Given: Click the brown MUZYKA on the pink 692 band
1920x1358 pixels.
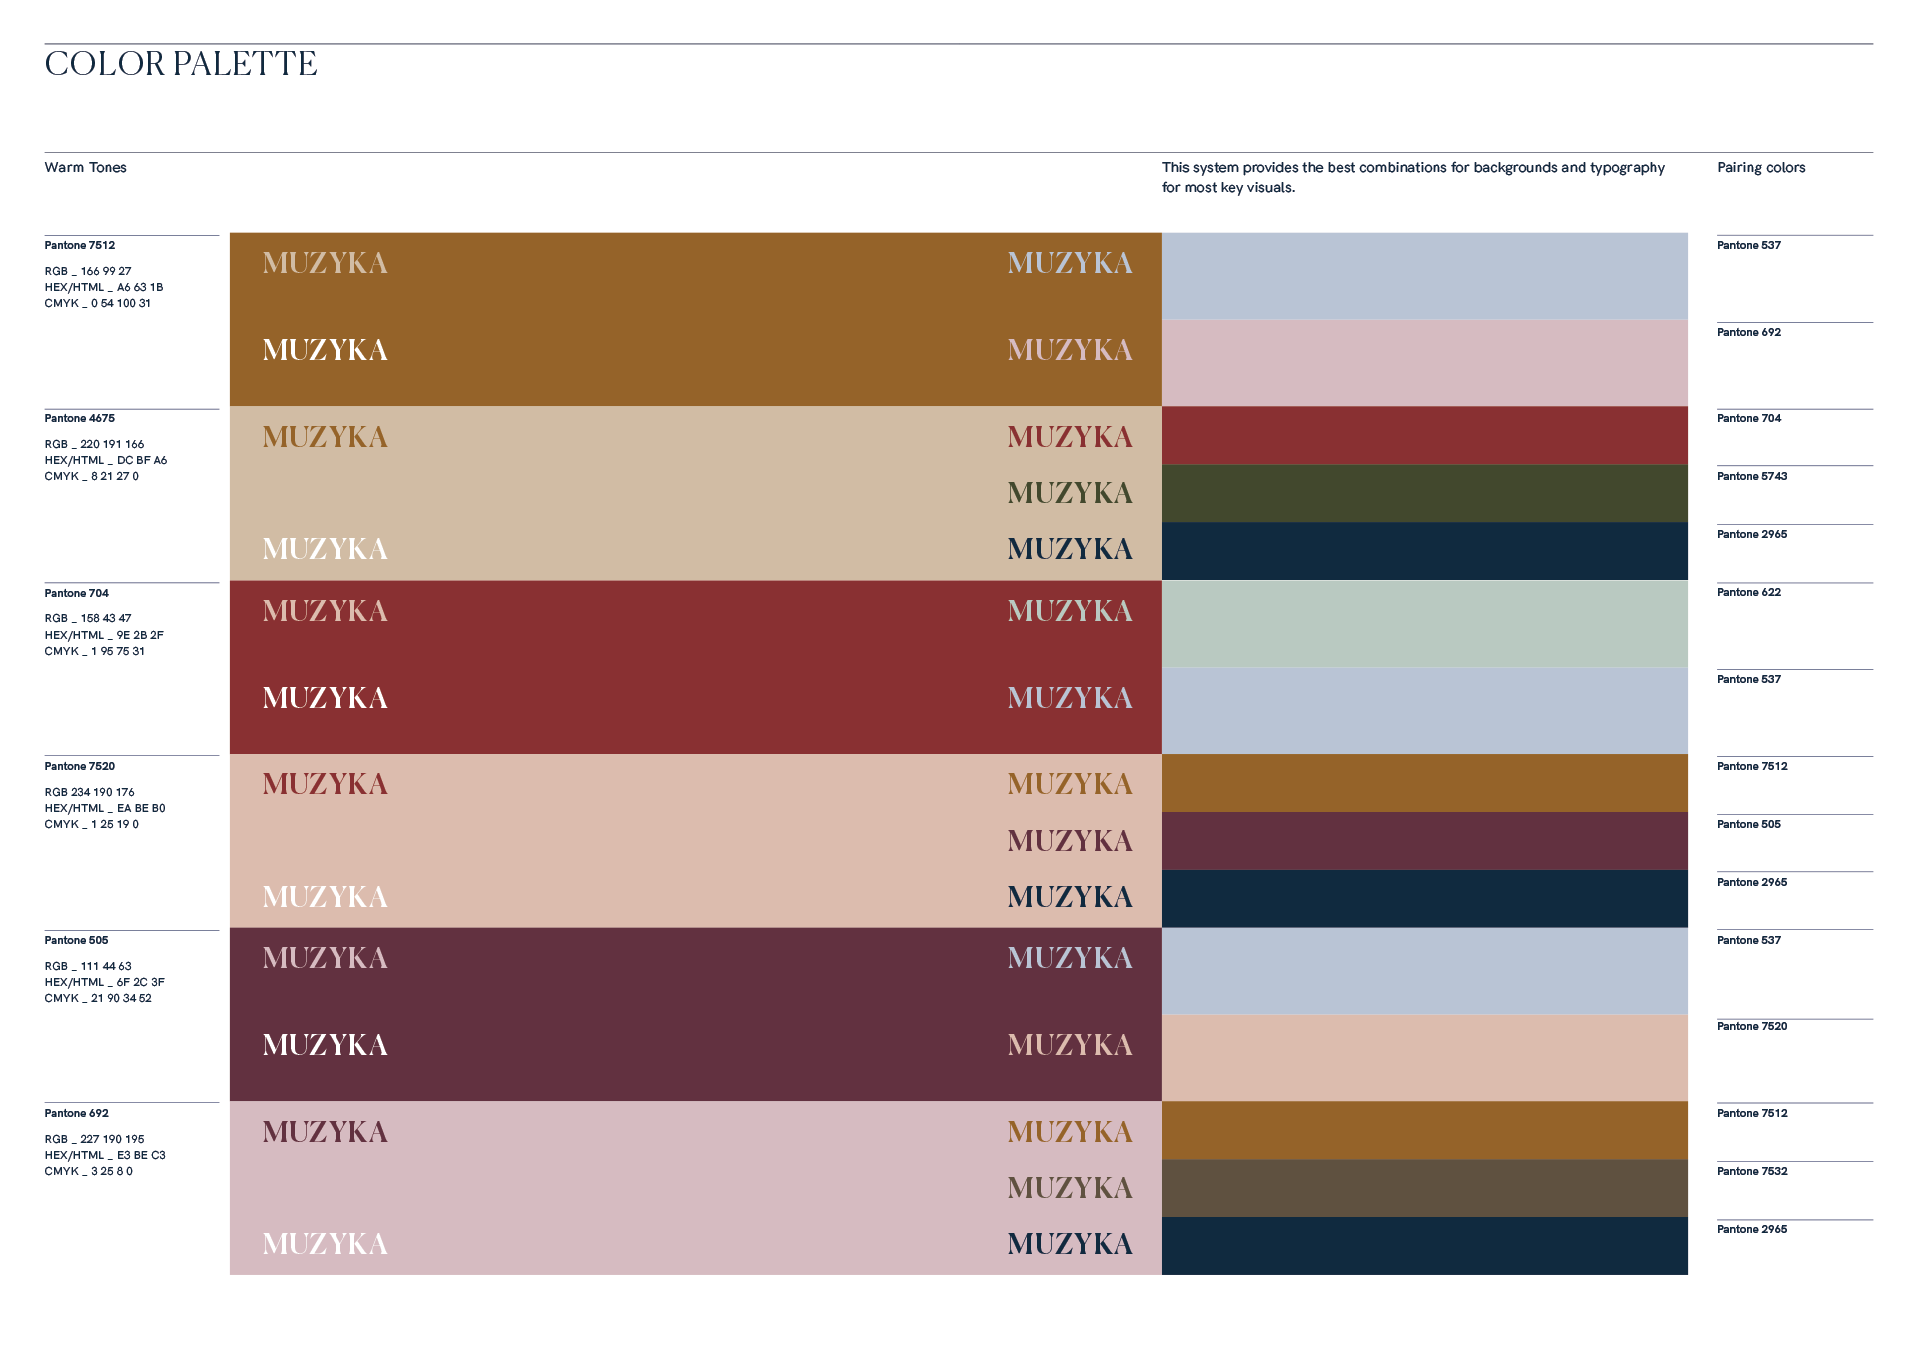Looking at the screenshot, I should tap(1070, 1132).
